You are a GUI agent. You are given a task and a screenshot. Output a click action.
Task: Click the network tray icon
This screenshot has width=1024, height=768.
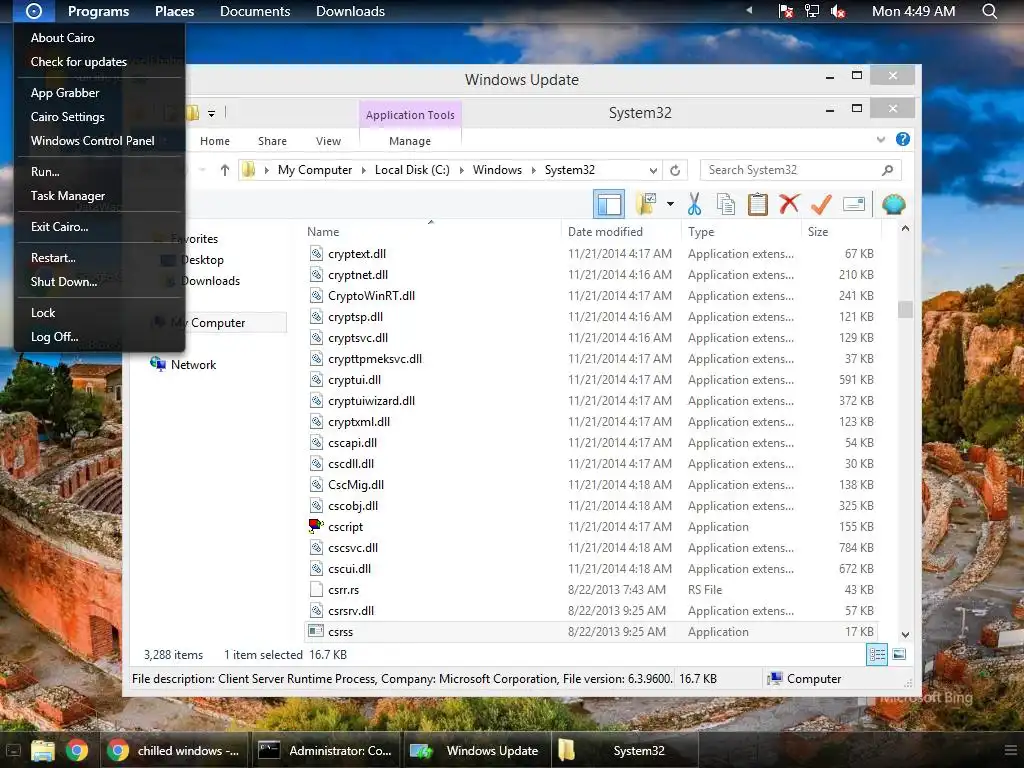click(x=812, y=11)
